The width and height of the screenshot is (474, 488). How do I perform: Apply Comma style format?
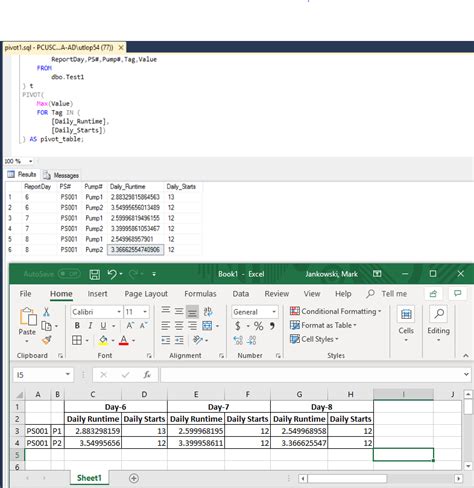click(272, 326)
